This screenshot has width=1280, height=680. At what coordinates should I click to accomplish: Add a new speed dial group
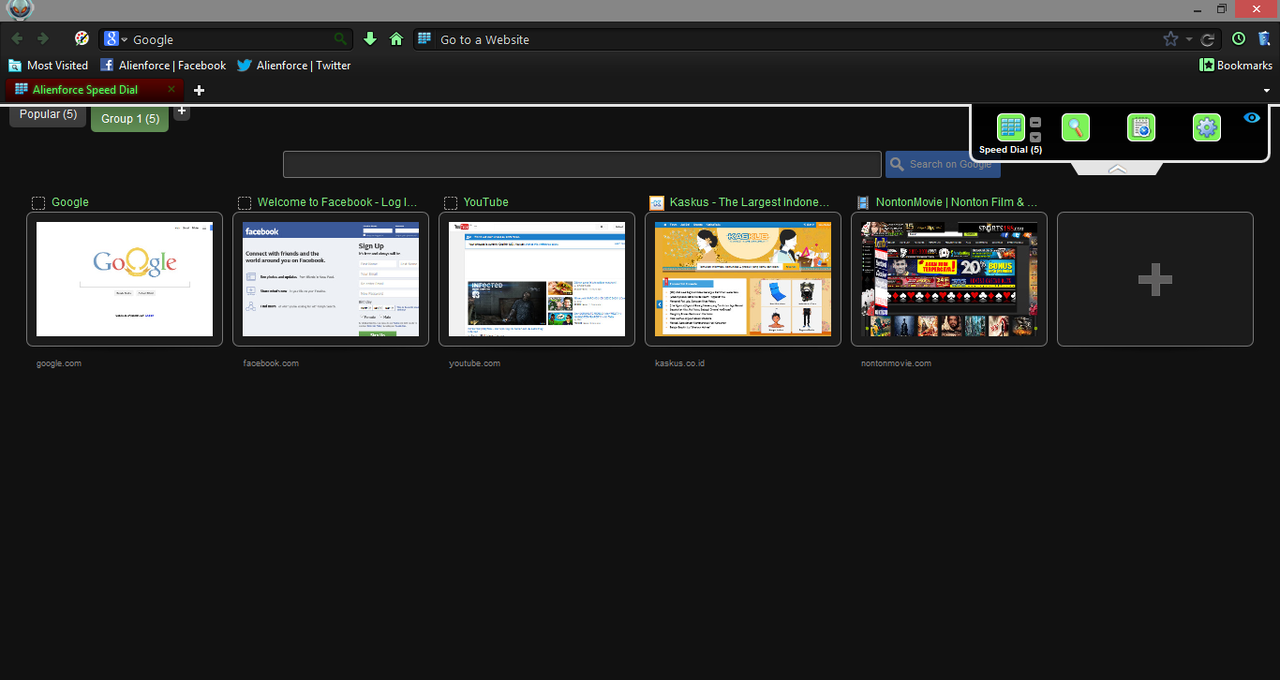pos(181,111)
